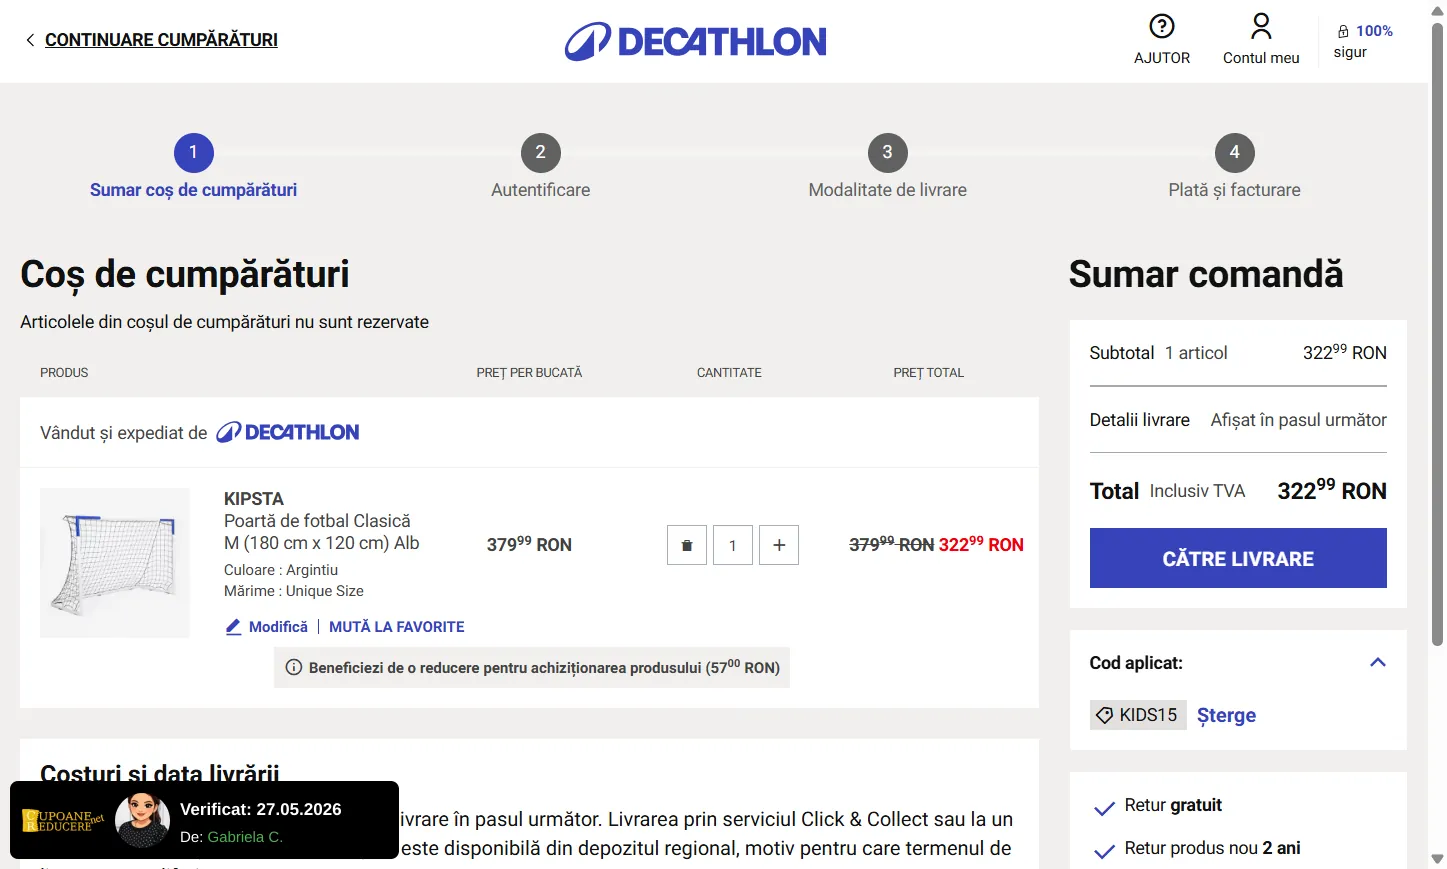Open the AJUTOR help icon
The image size is (1447, 869).
1161,26
